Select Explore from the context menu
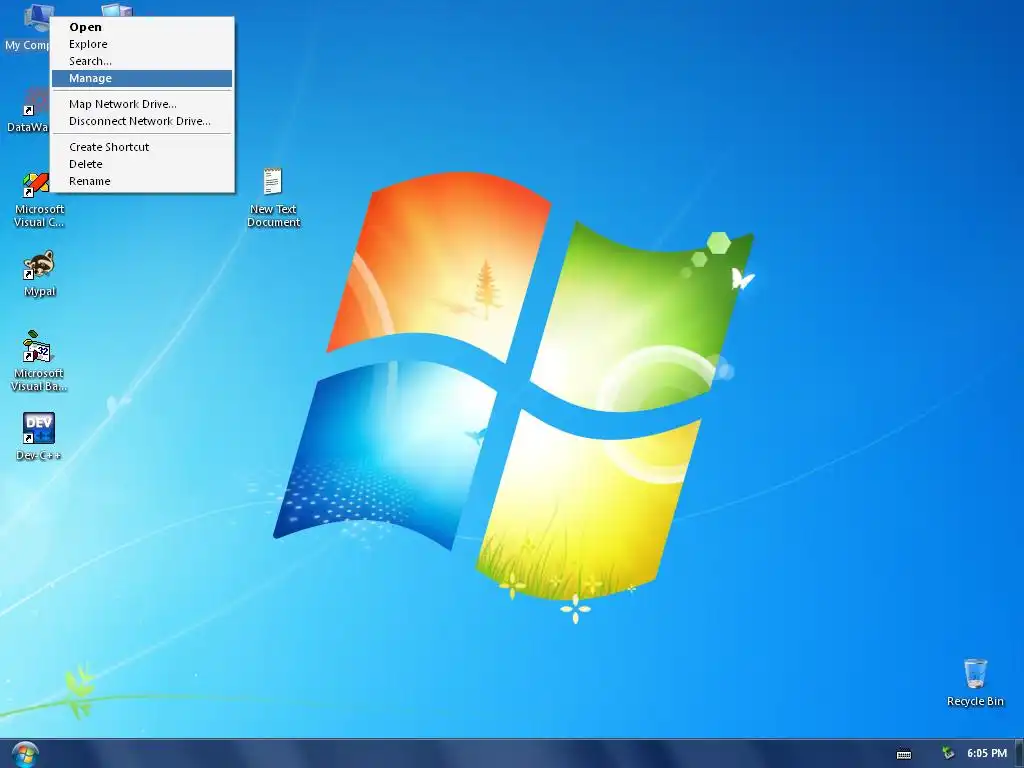 tap(142, 44)
